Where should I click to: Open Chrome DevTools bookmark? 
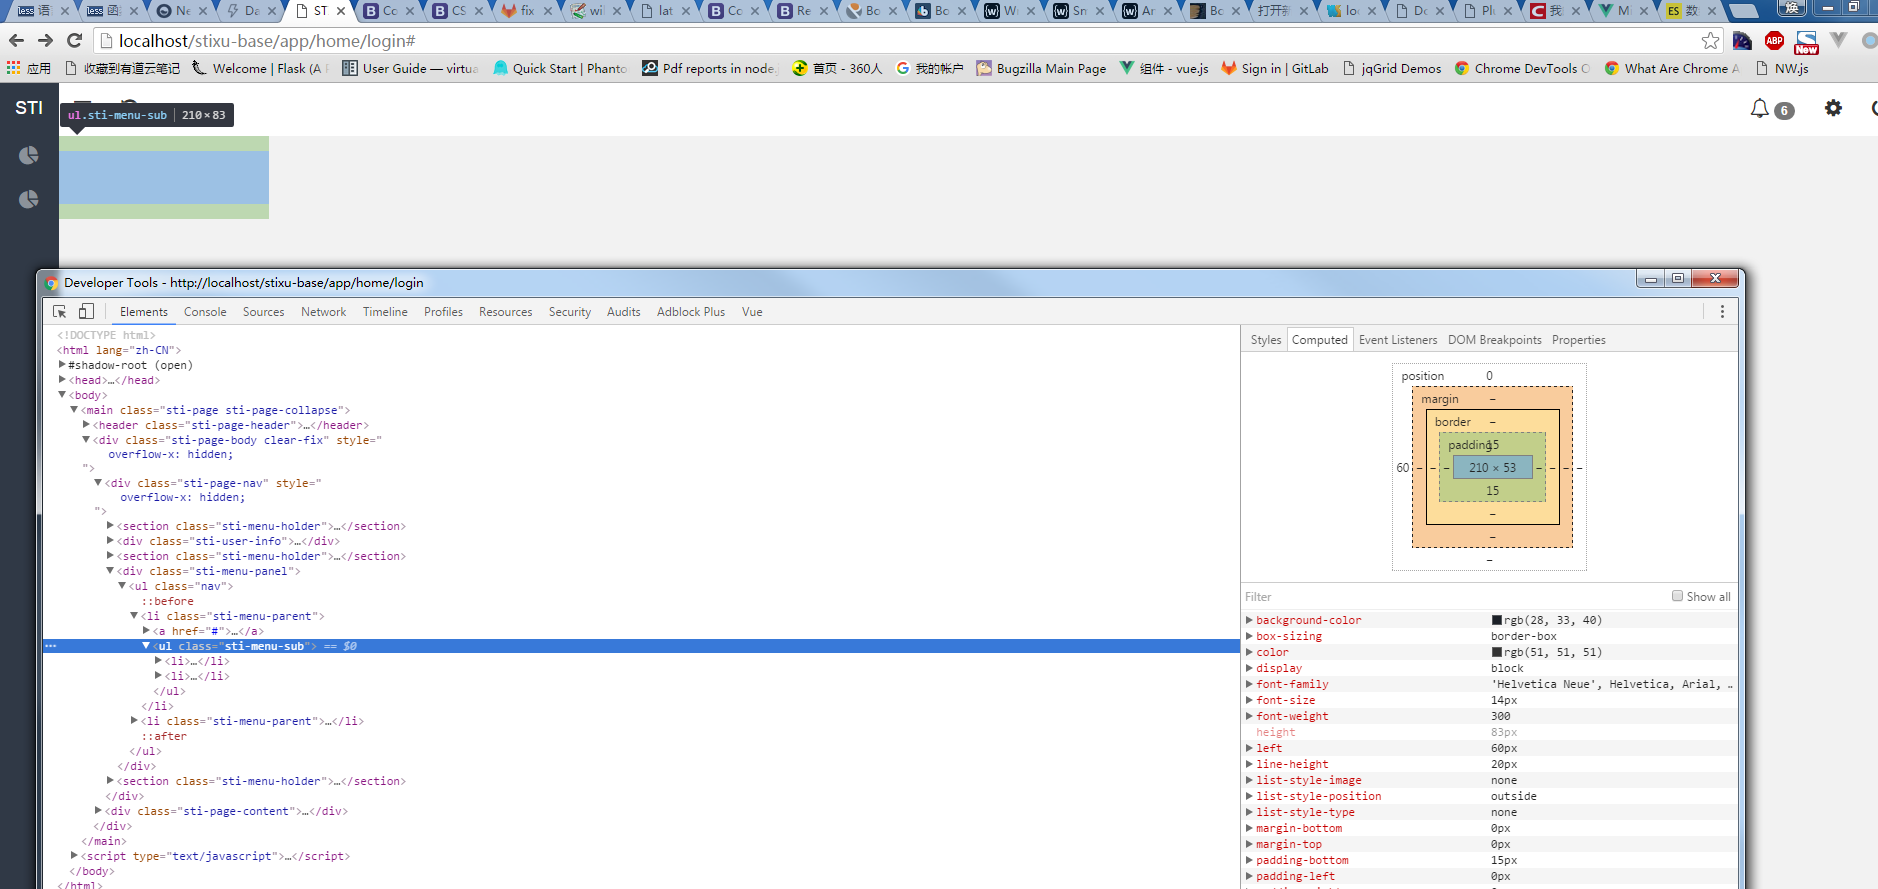click(1522, 68)
